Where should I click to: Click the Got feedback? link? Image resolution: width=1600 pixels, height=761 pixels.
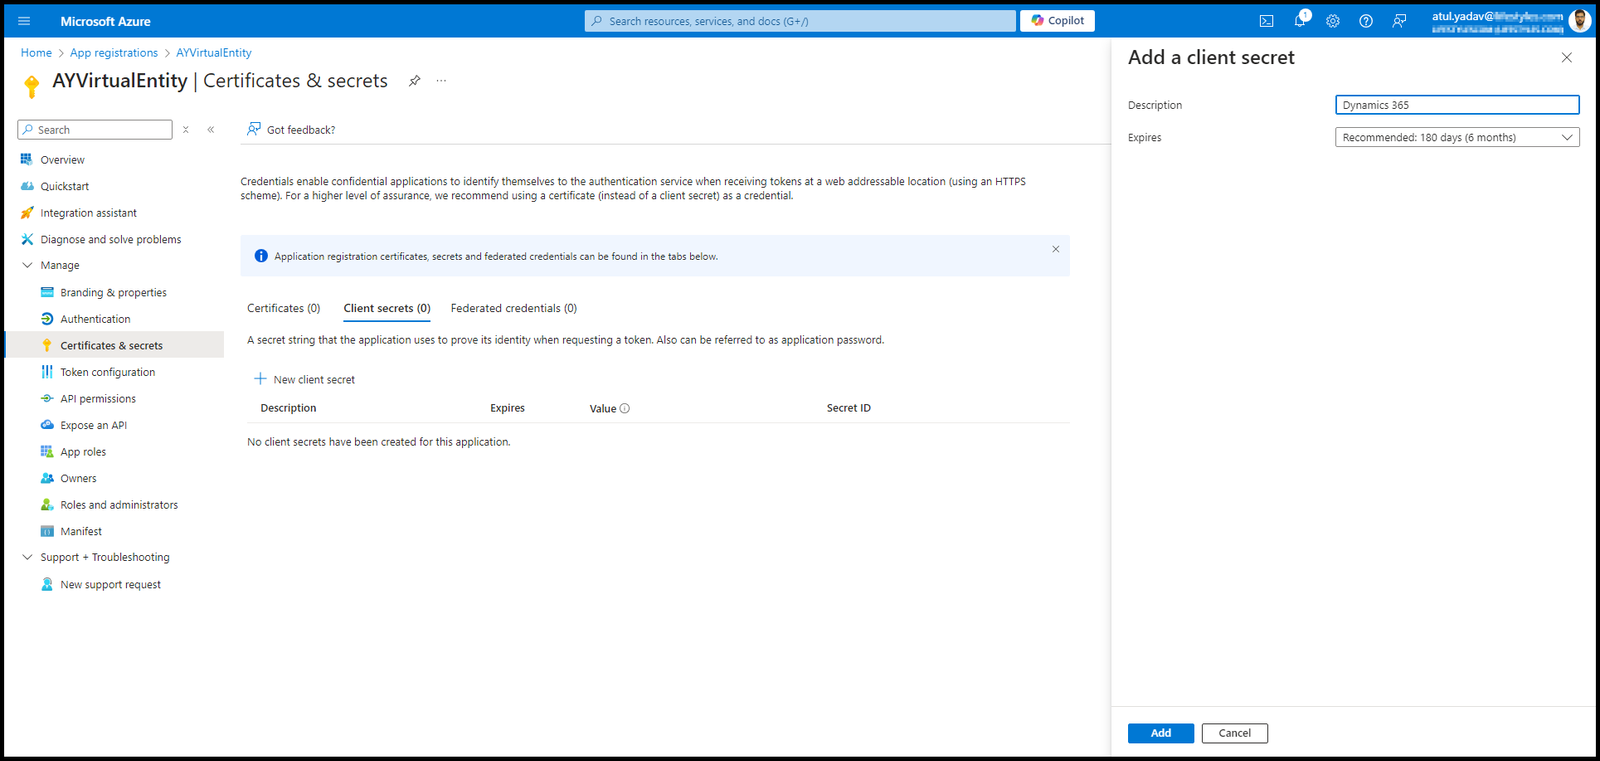(291, 130)
